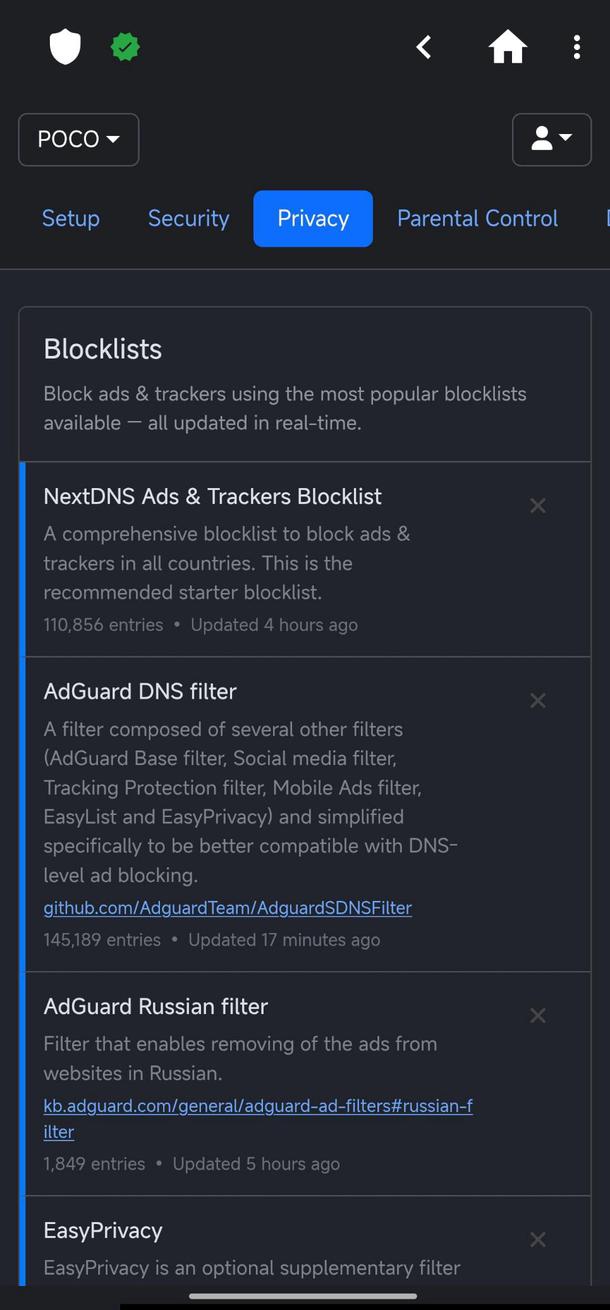610x1310 pixels.
Task: Switch to the Setup tab
Action: [70, 218]
